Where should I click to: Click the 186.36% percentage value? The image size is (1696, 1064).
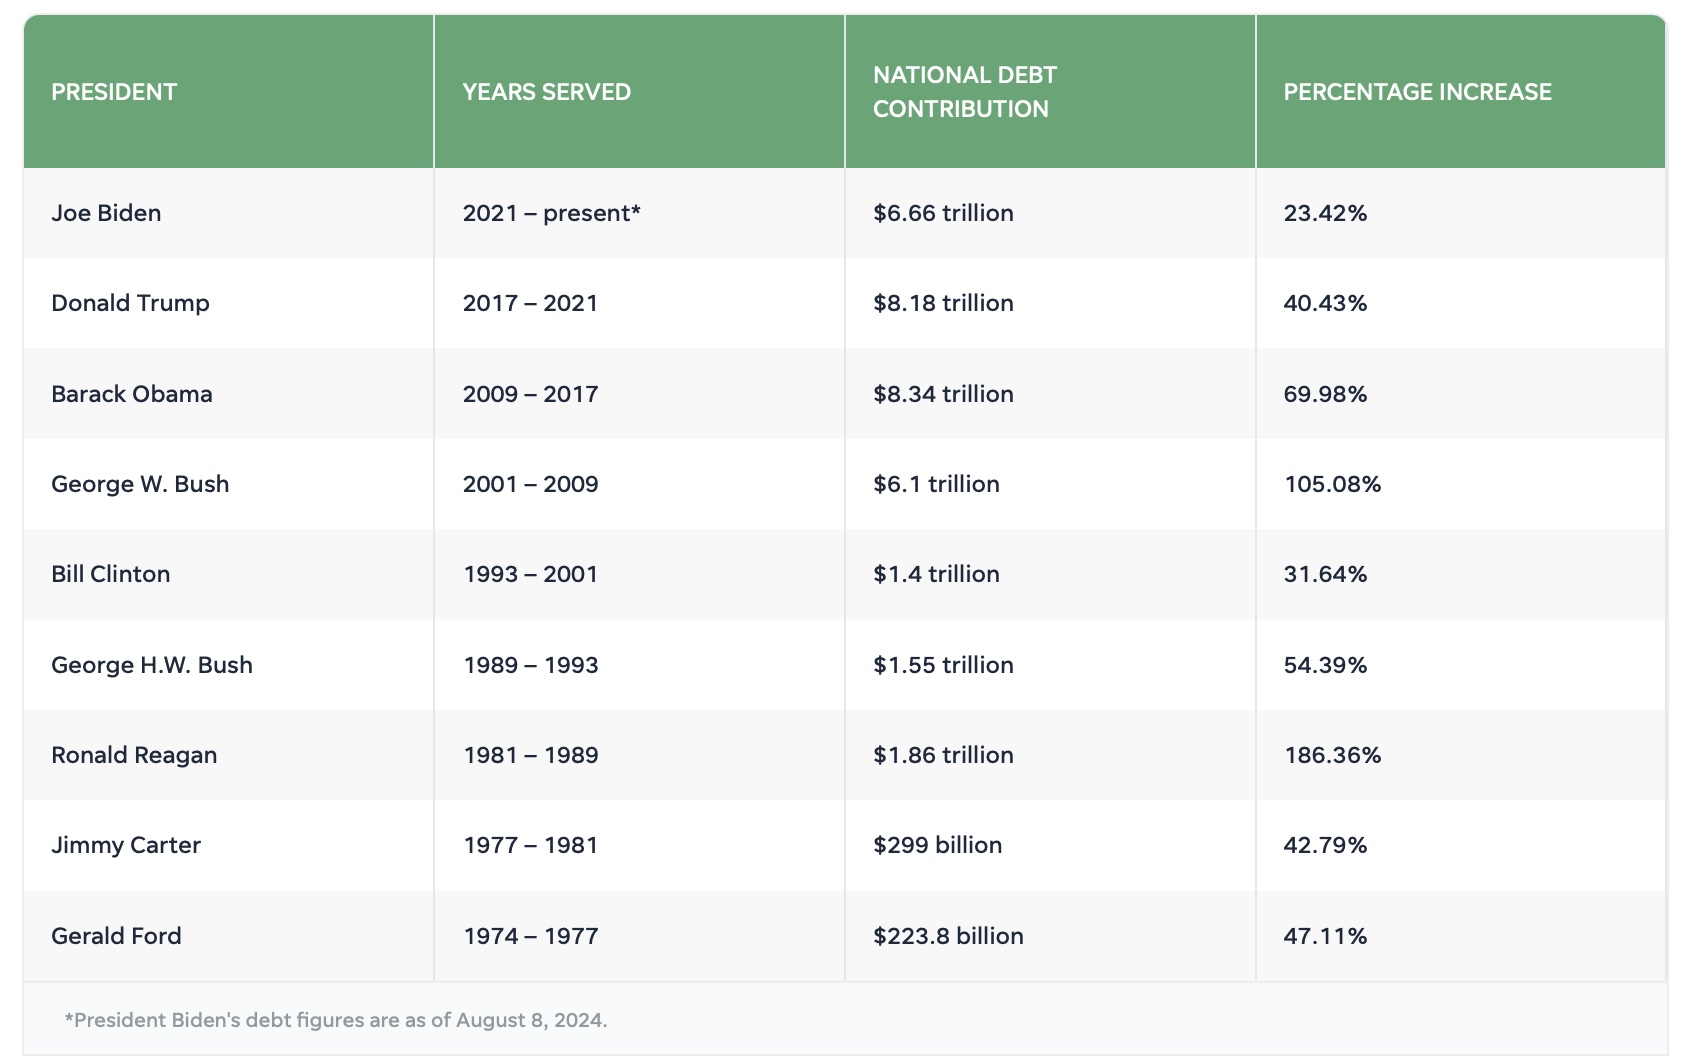pos(1332,755)
